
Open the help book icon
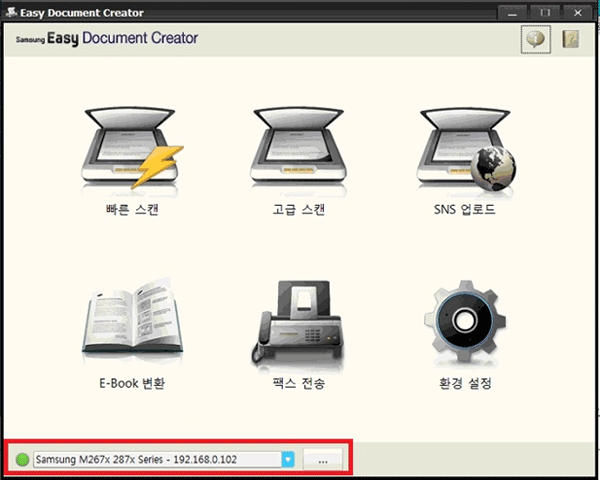pos(570,39)
